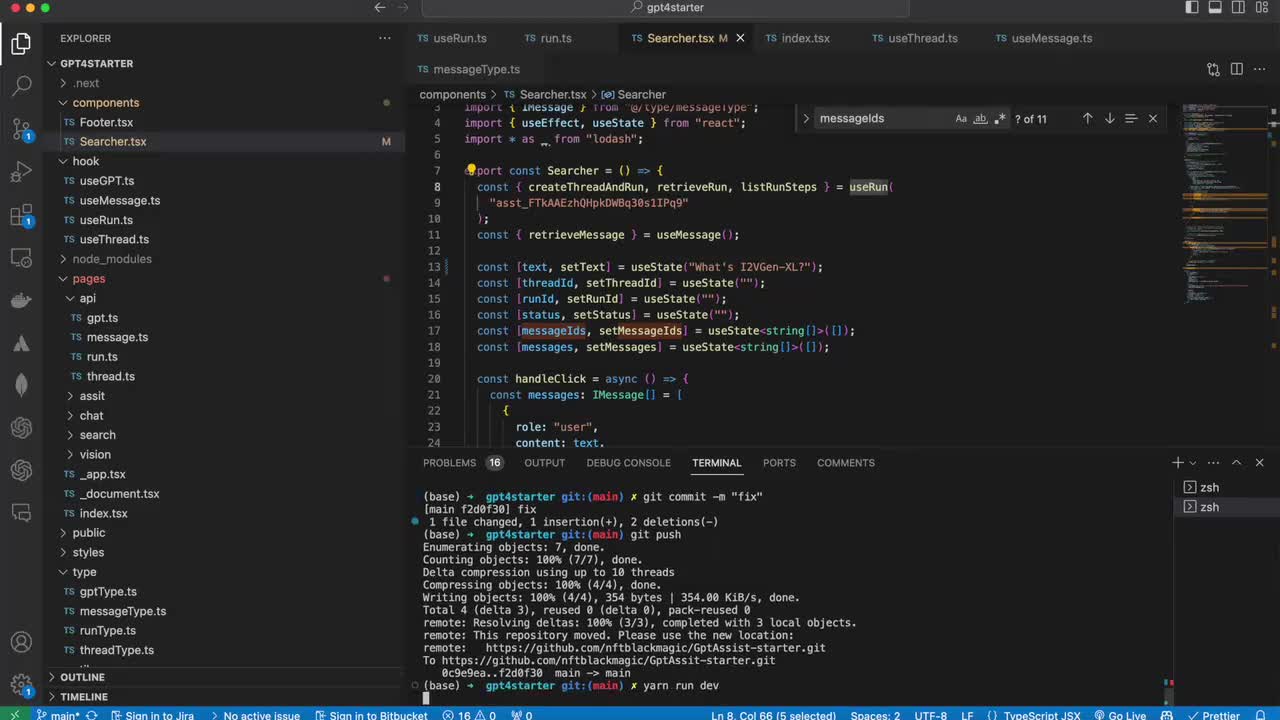Open the Search view in activity bar

21,86
